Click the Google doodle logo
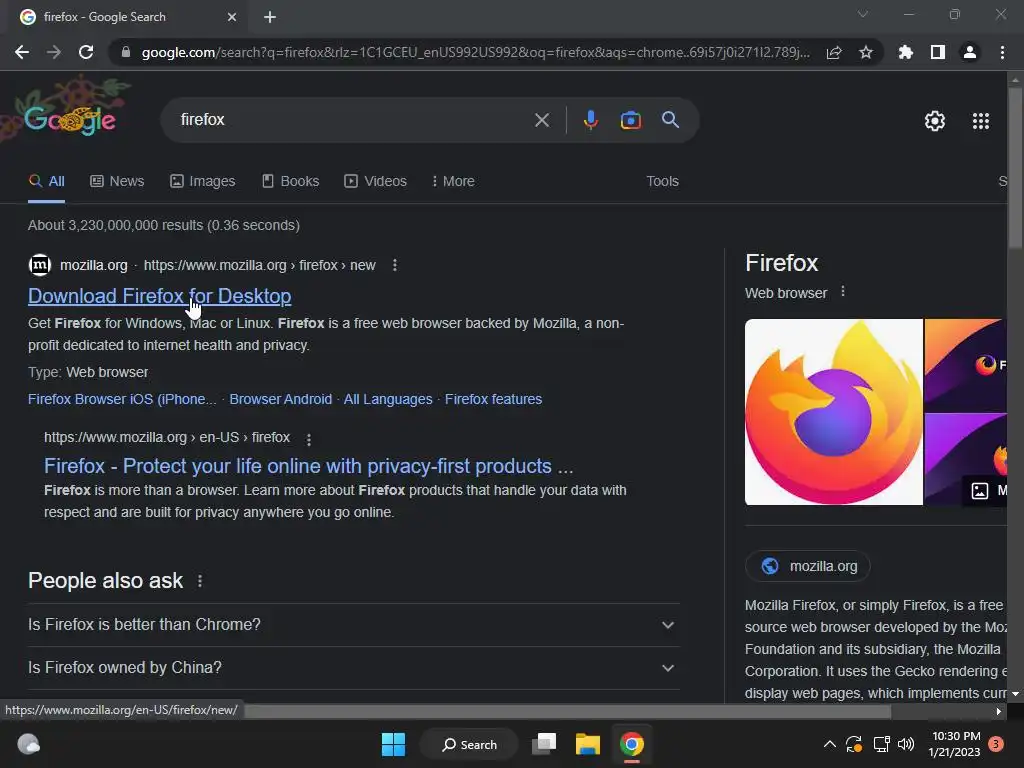The width and height of the screenshot is (1024, 768). coord(70,120)
